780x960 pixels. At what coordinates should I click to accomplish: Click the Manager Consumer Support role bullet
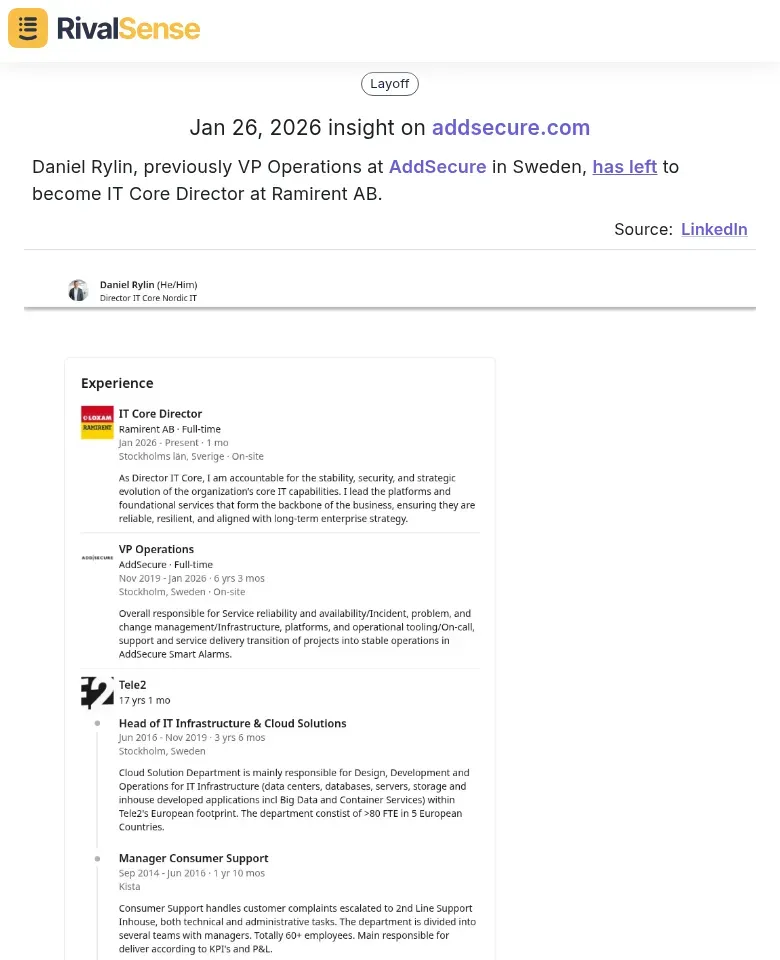pos(97,858)
